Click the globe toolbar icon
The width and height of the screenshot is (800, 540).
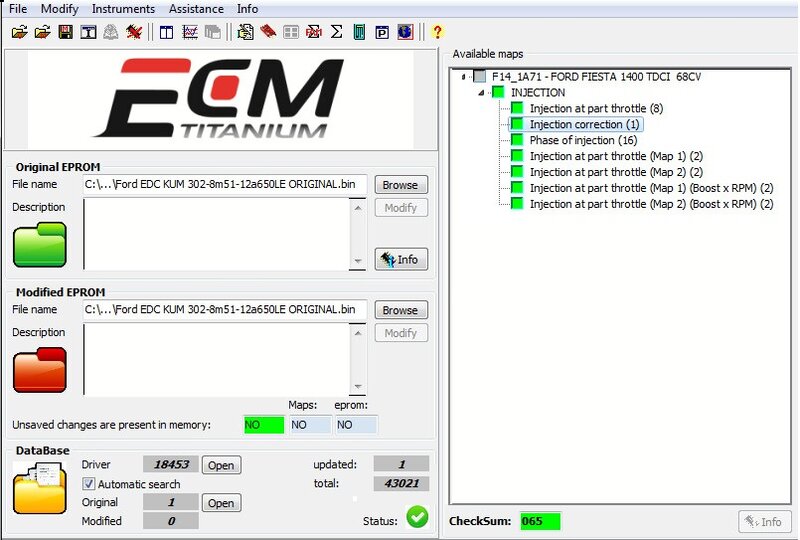tap(405, 32)
